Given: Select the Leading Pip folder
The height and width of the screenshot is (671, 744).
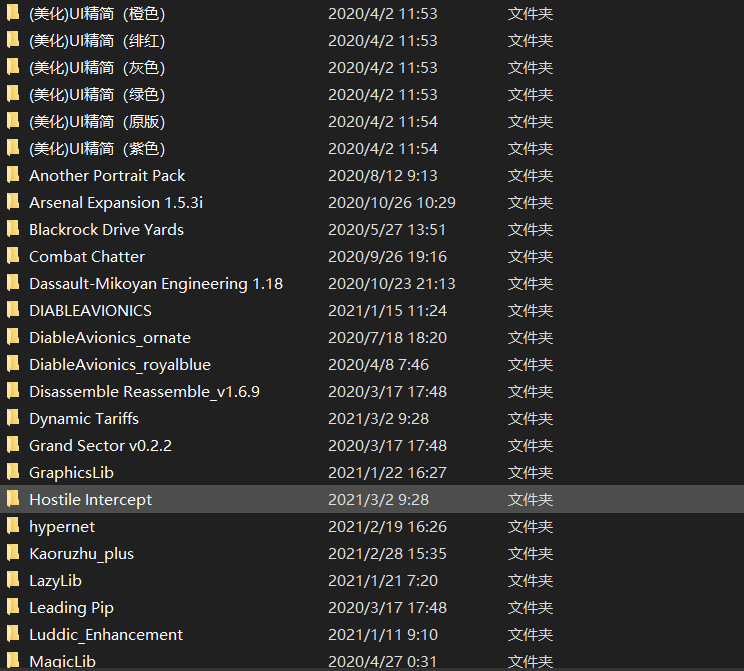Looking at the screenshot, I should pyautogui.click(x=71, y=607).
